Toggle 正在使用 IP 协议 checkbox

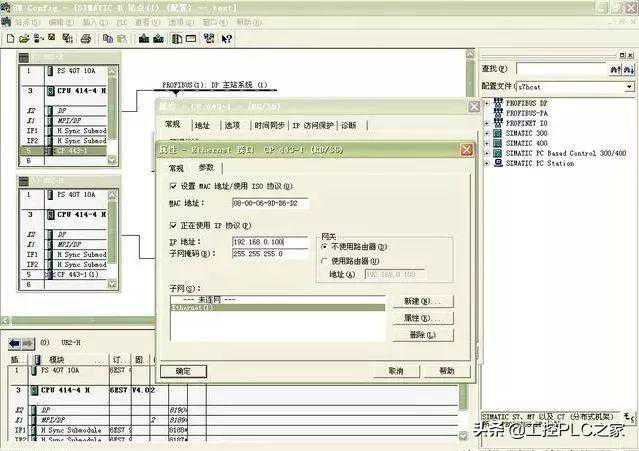[x=173, y=225]
